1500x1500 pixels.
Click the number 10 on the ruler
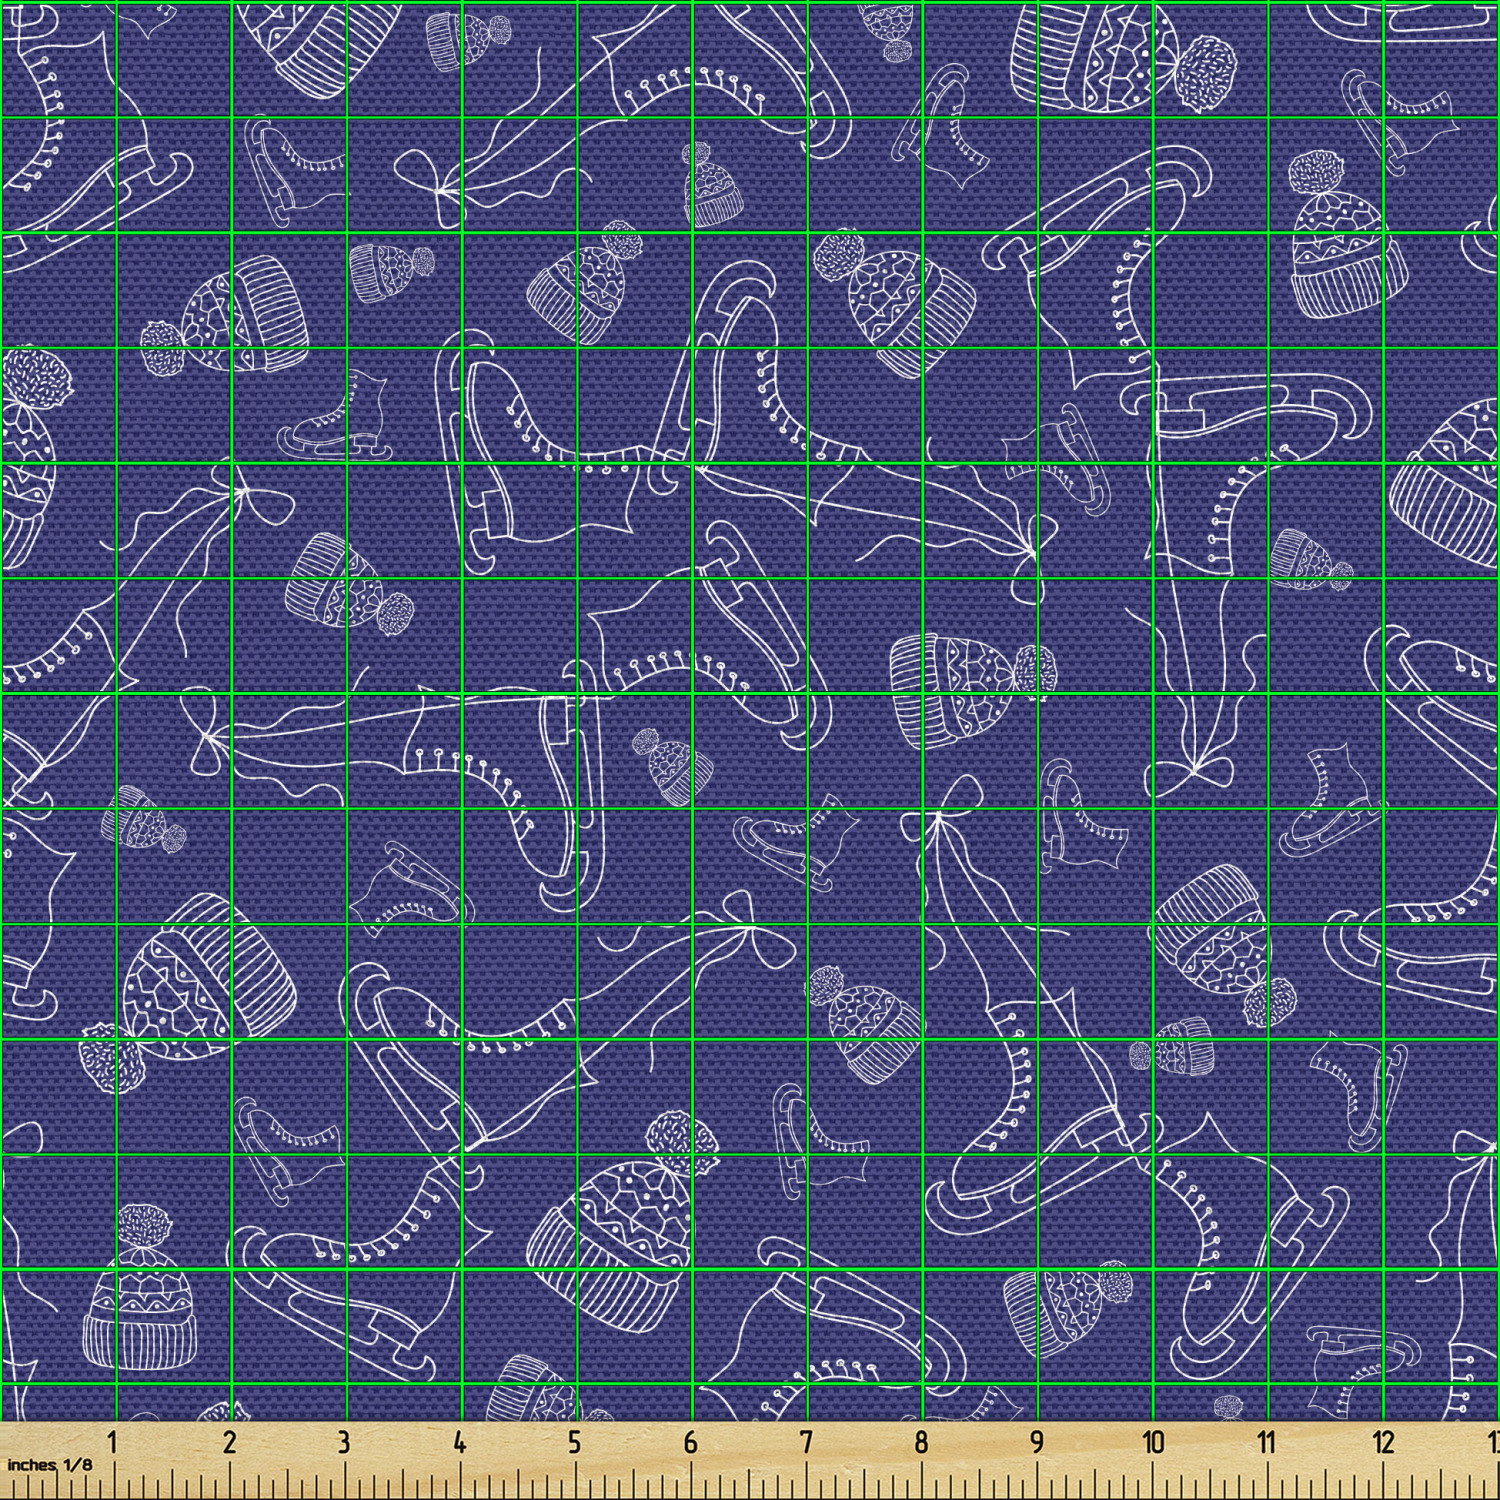pos(1153,1442)
